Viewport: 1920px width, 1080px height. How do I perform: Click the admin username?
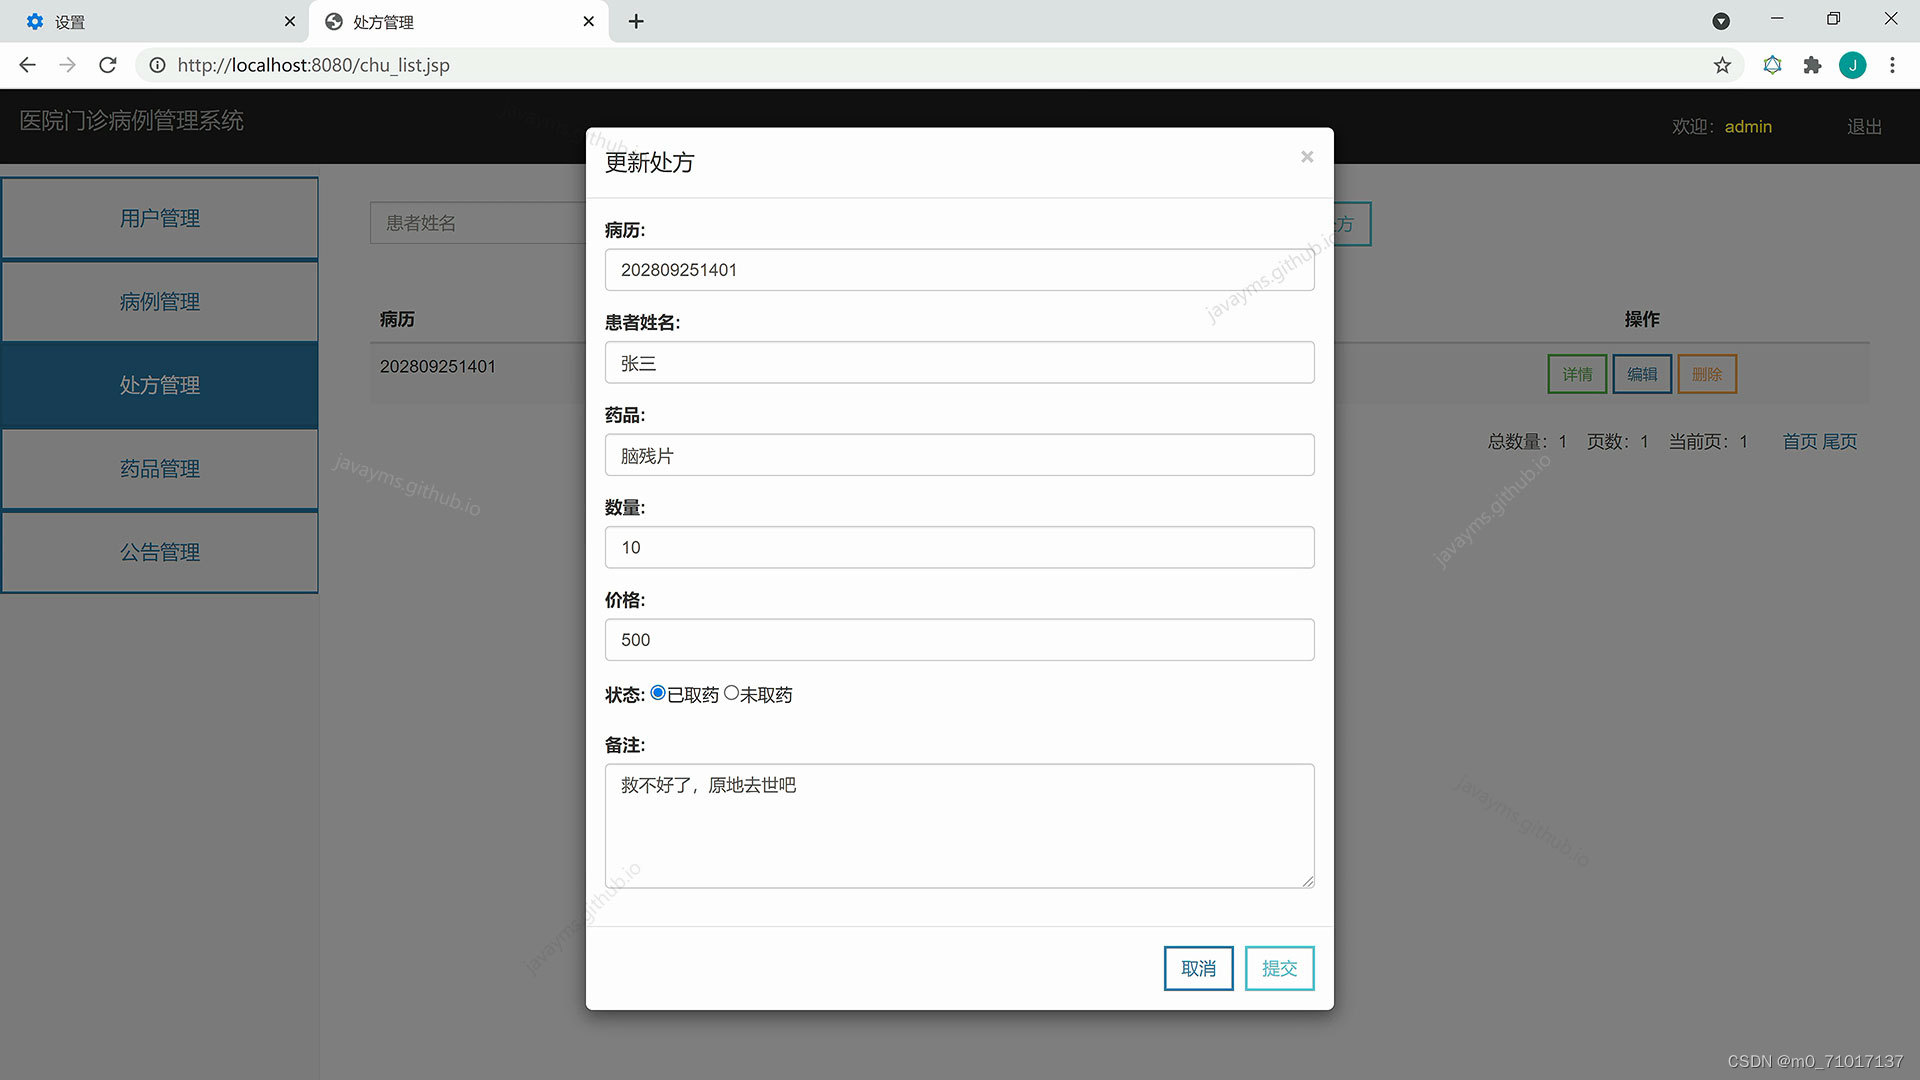[1748, 127]
